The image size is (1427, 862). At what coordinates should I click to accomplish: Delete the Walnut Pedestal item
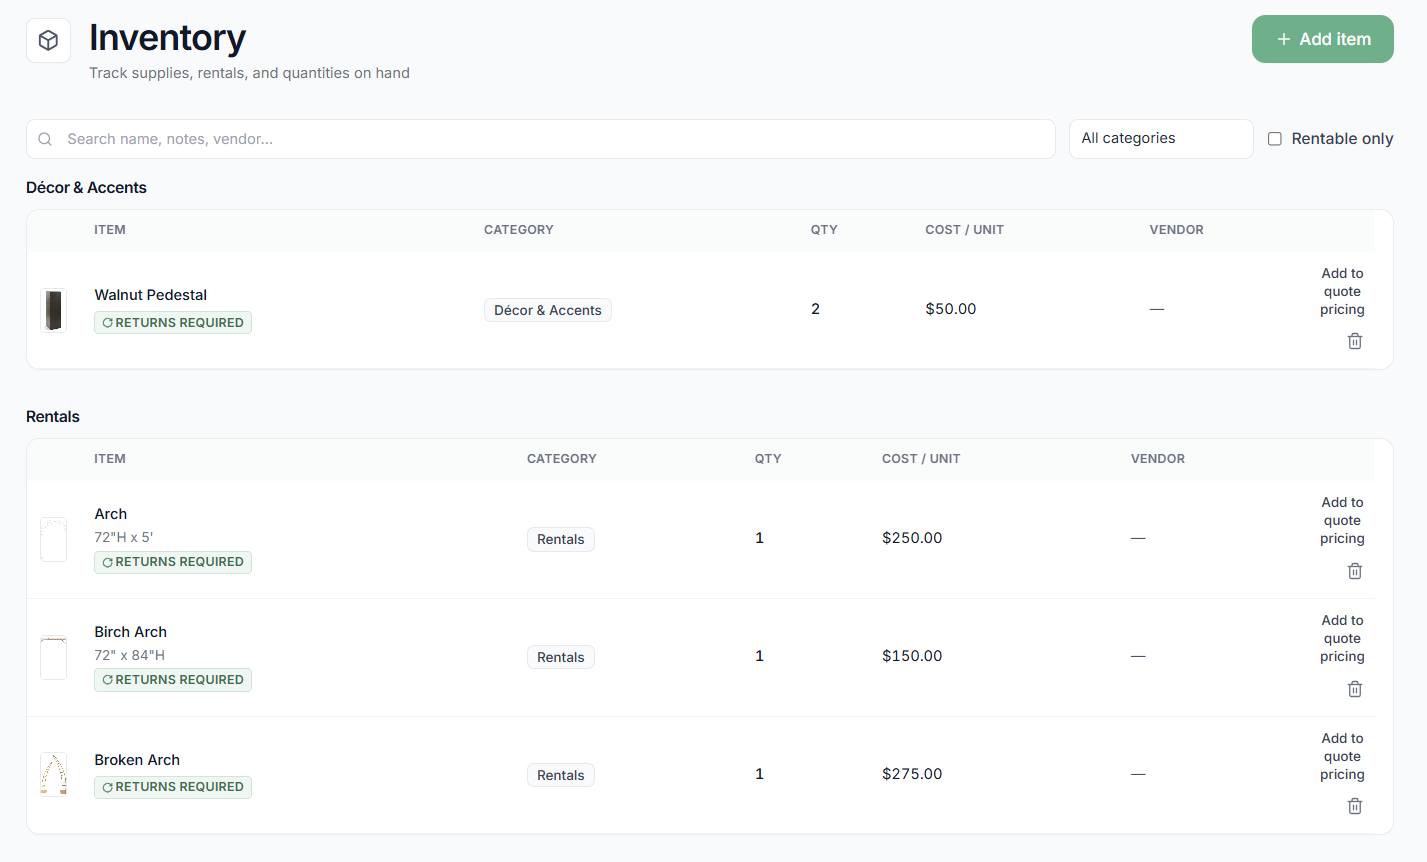pos(1355,341)
